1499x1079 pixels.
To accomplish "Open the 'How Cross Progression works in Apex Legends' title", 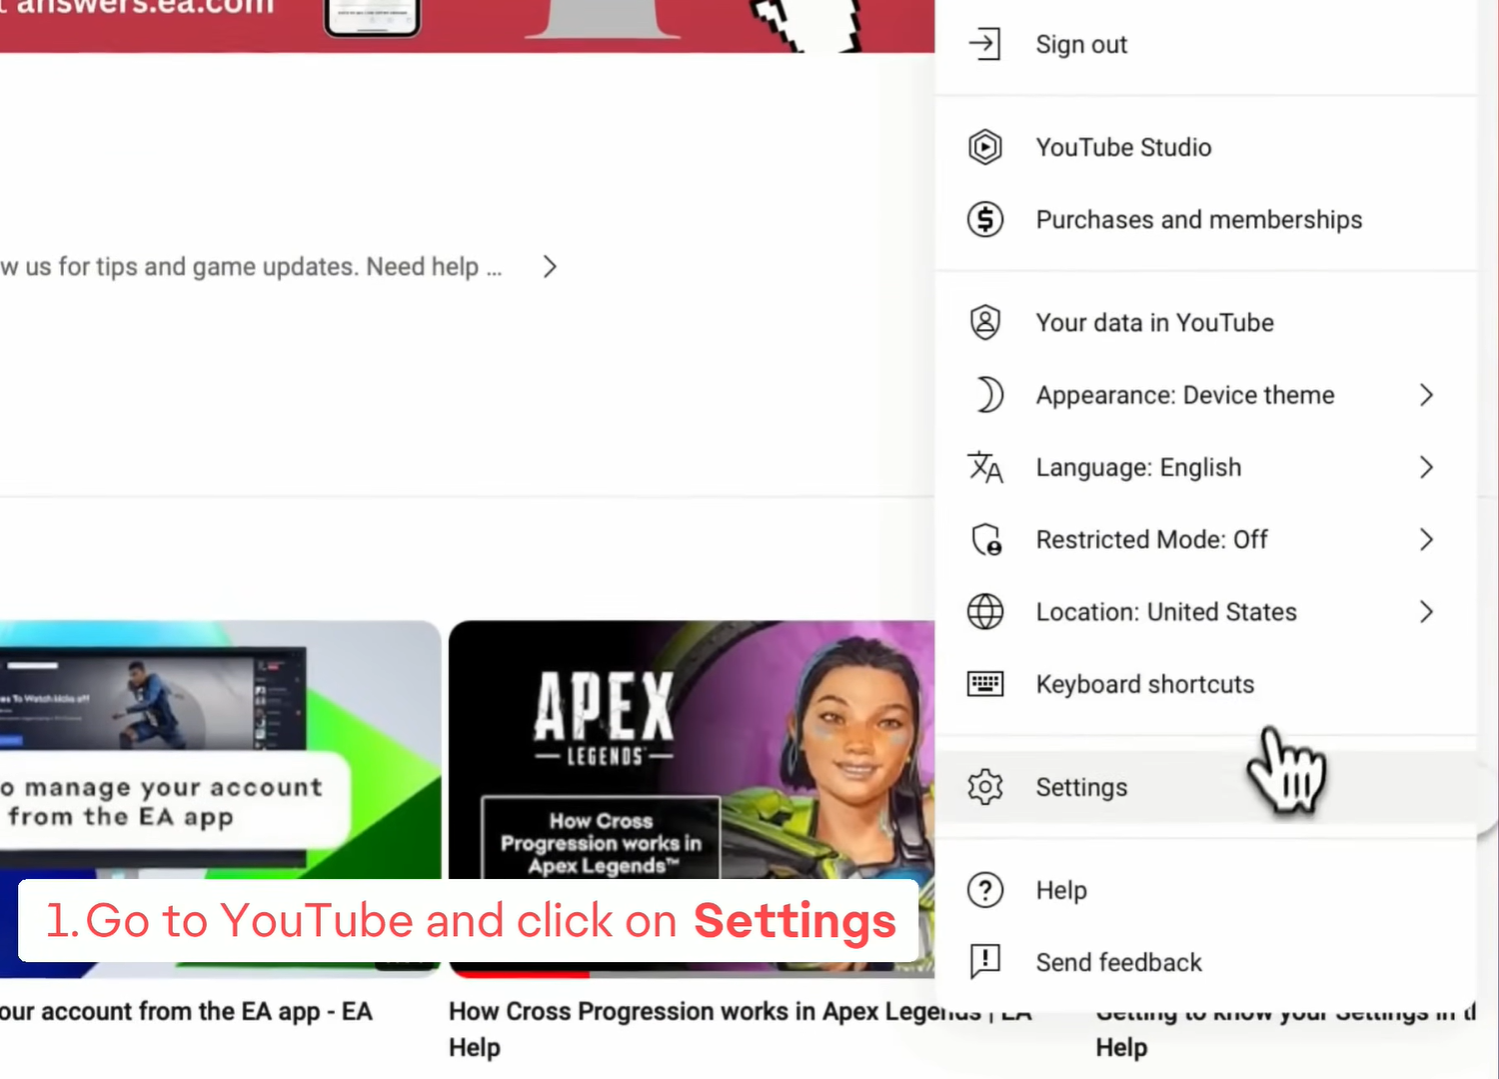I will (x=740, y=1029).
